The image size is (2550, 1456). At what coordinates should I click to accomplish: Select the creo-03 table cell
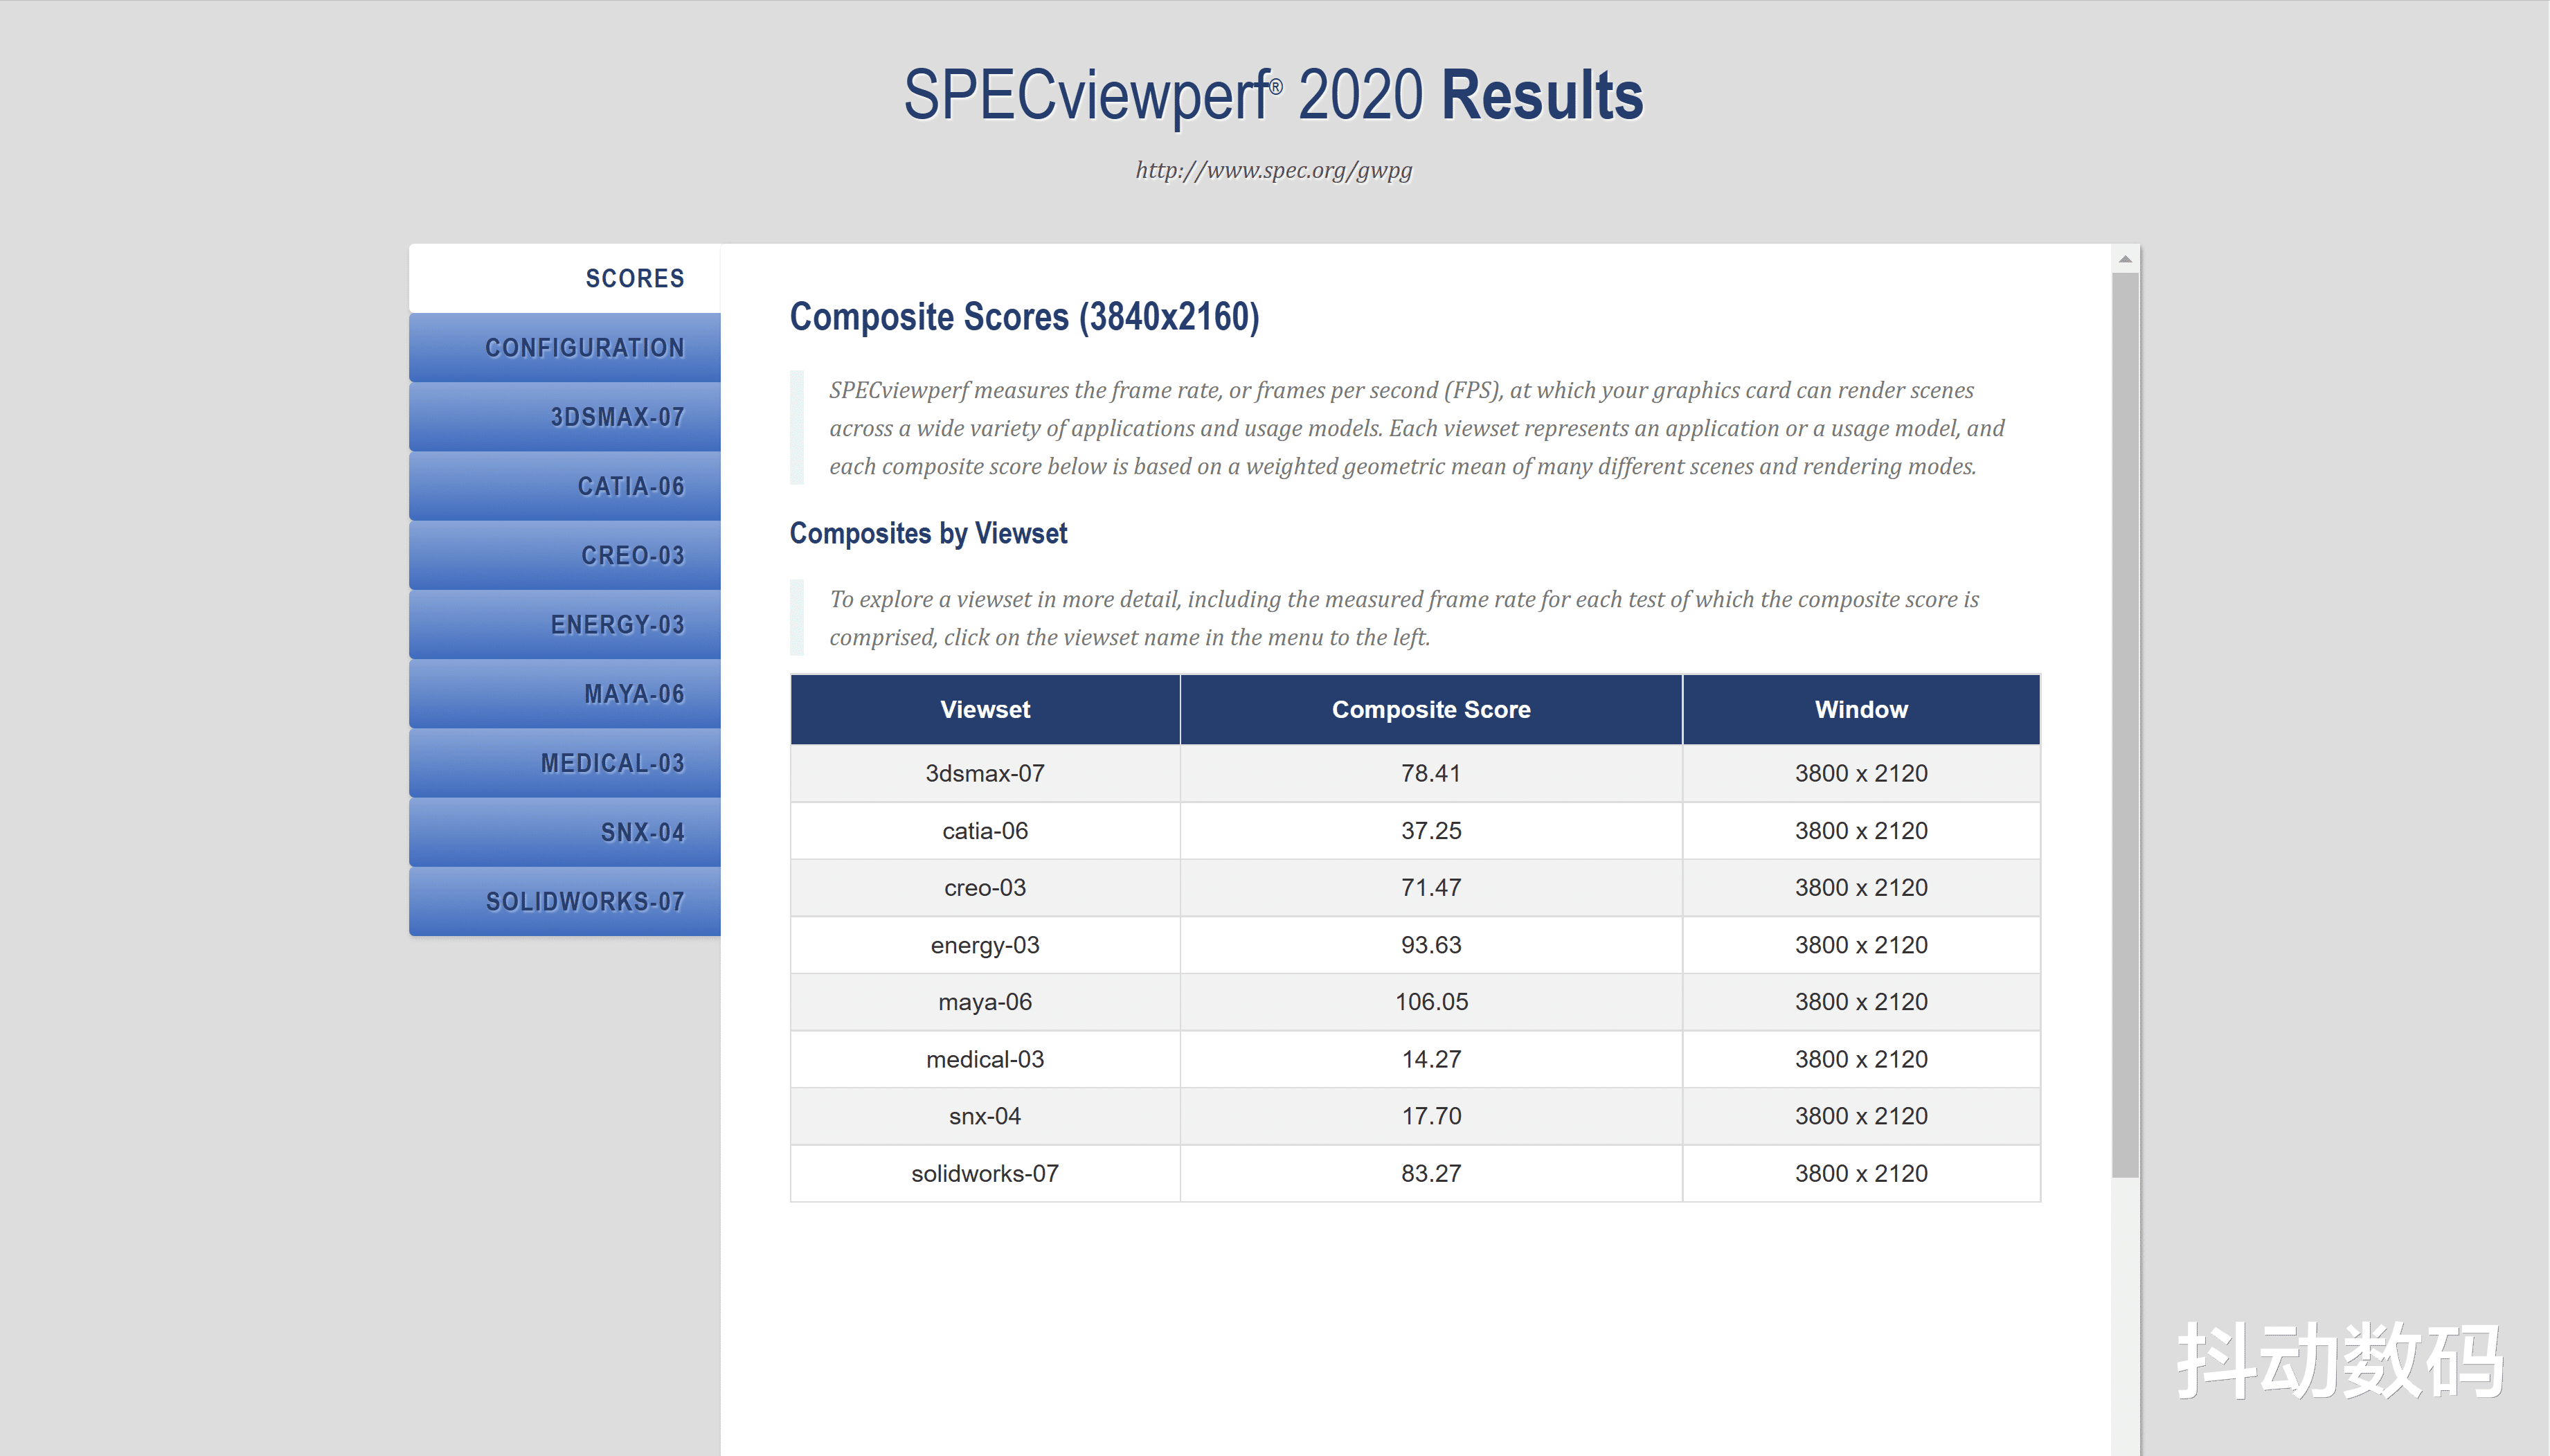pos(985,888)
